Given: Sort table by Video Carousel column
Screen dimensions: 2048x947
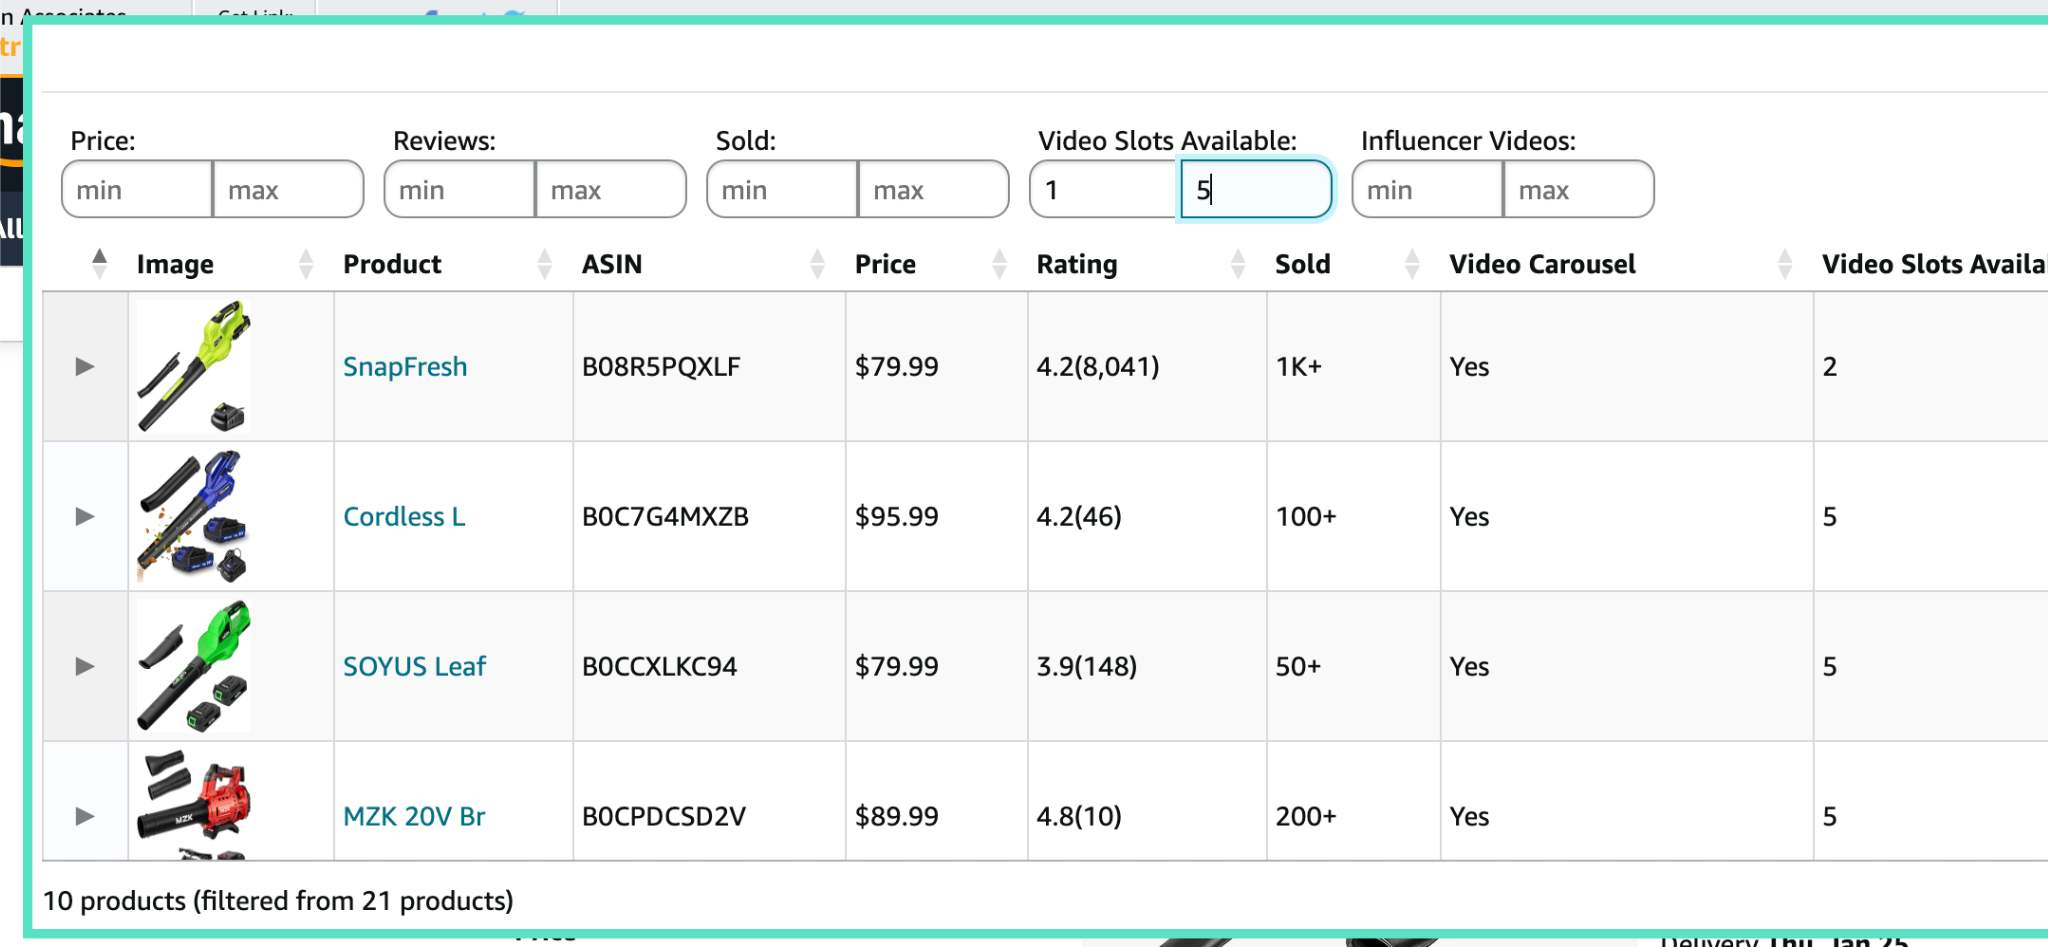Looking at the screenshot, I should (x=1542, y=264).
